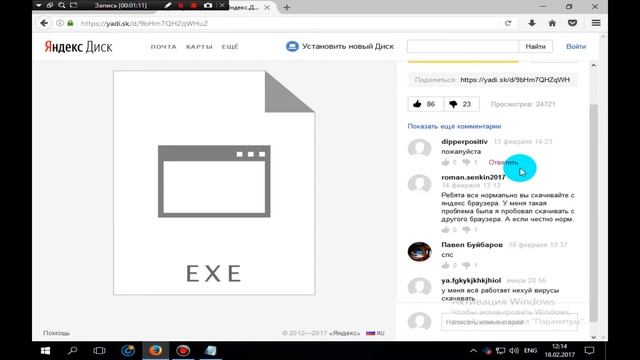
Task: Focus the address bar URL field
Action: click(x=286, y=23)
